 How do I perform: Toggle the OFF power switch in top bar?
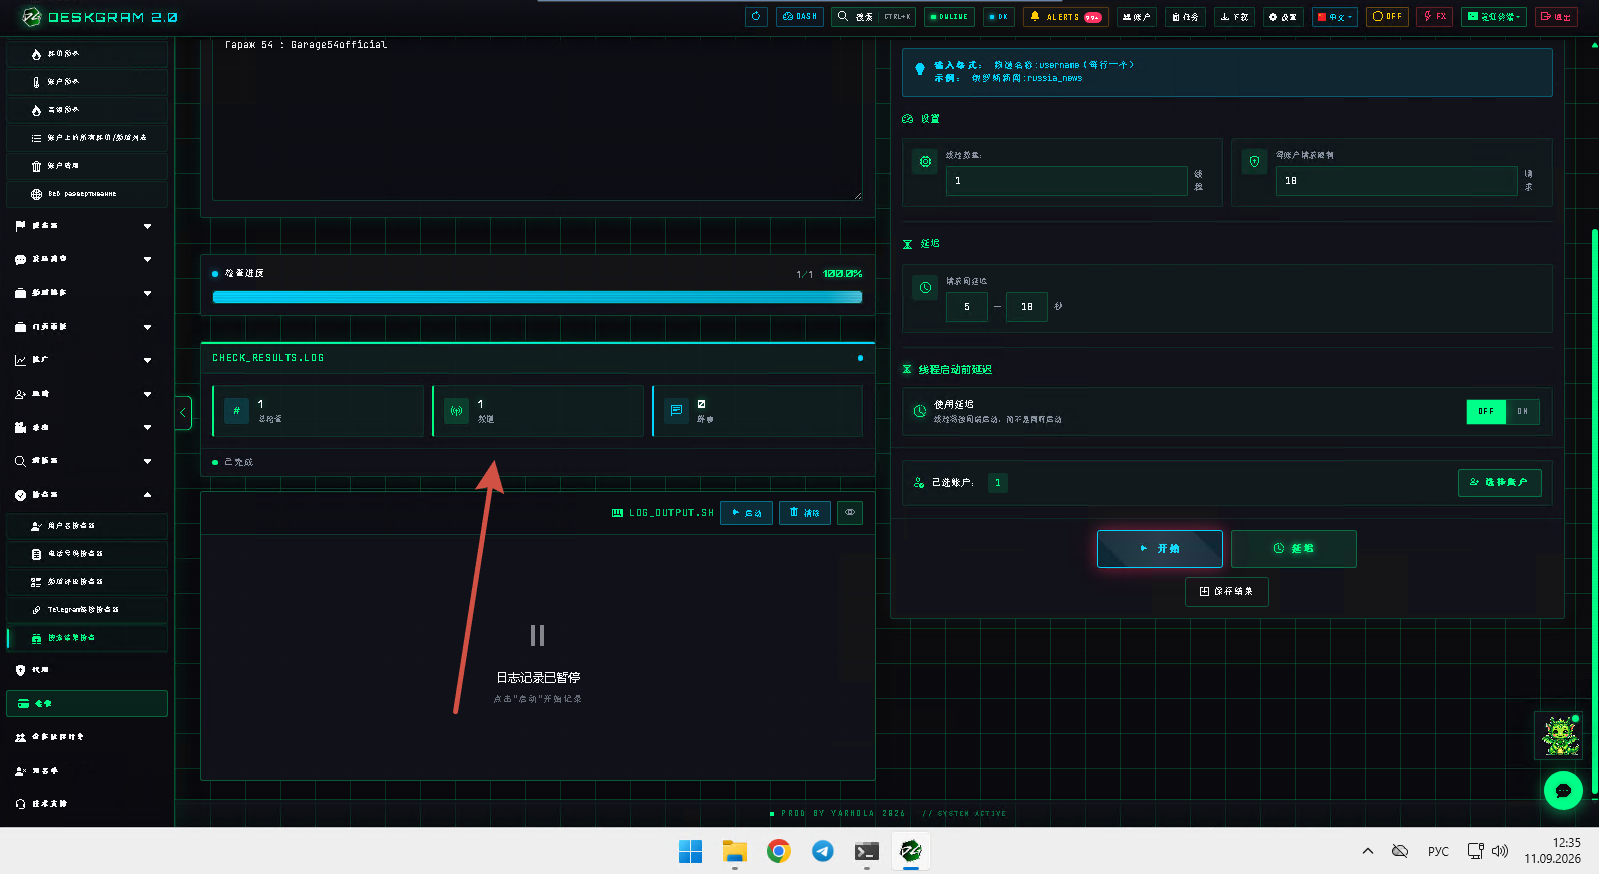coord(1387,16)
